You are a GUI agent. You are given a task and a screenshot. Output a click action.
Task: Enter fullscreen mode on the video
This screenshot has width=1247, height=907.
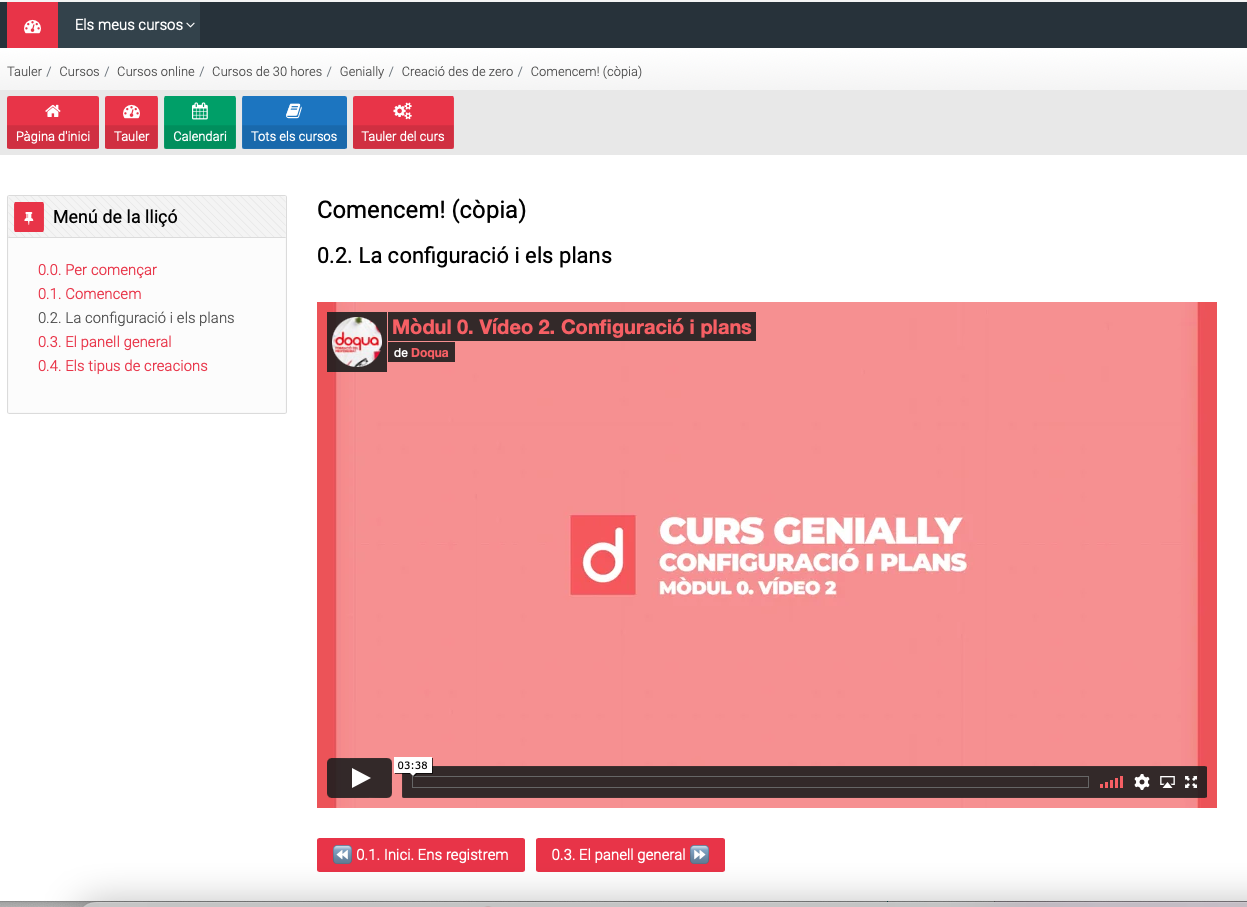[1191, 782]
